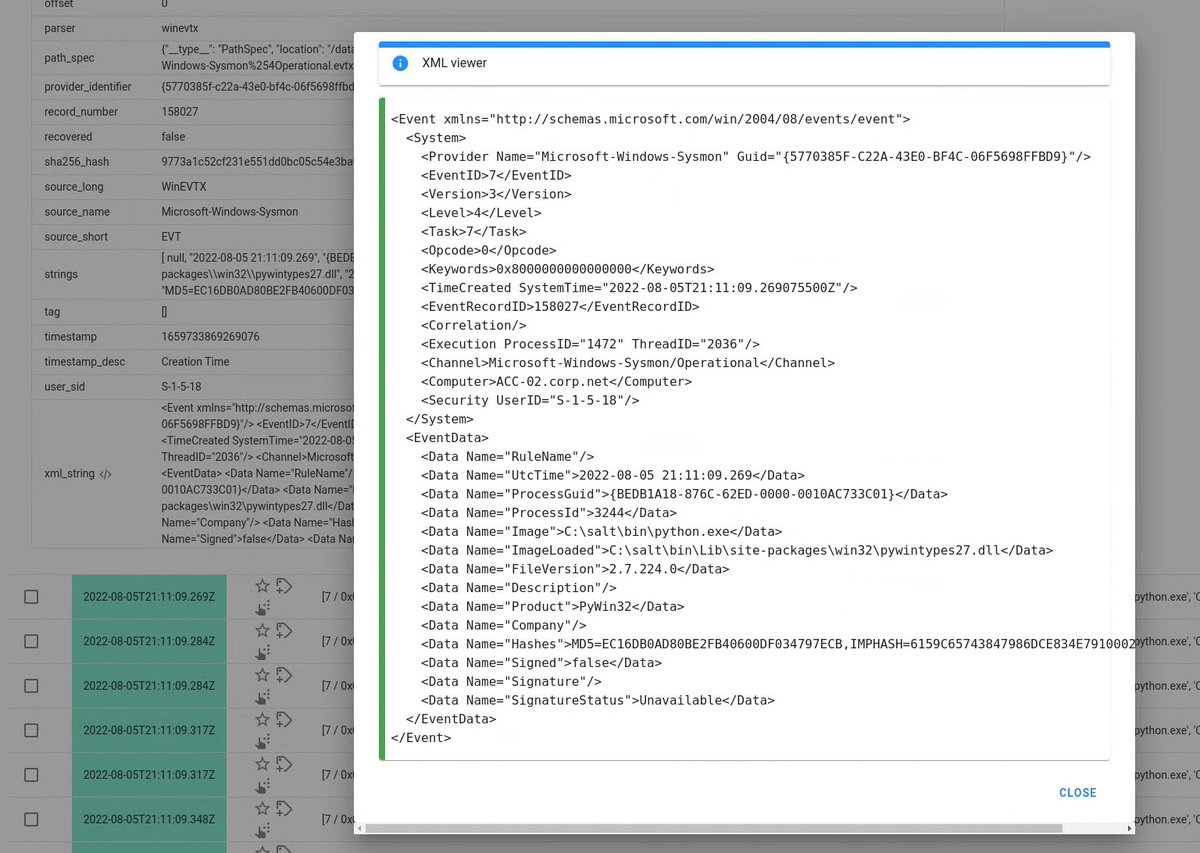The width and height of the screenshot is (1200, 853).
Task: Click the record_number value 158027
Action: (x=180, y=112)
